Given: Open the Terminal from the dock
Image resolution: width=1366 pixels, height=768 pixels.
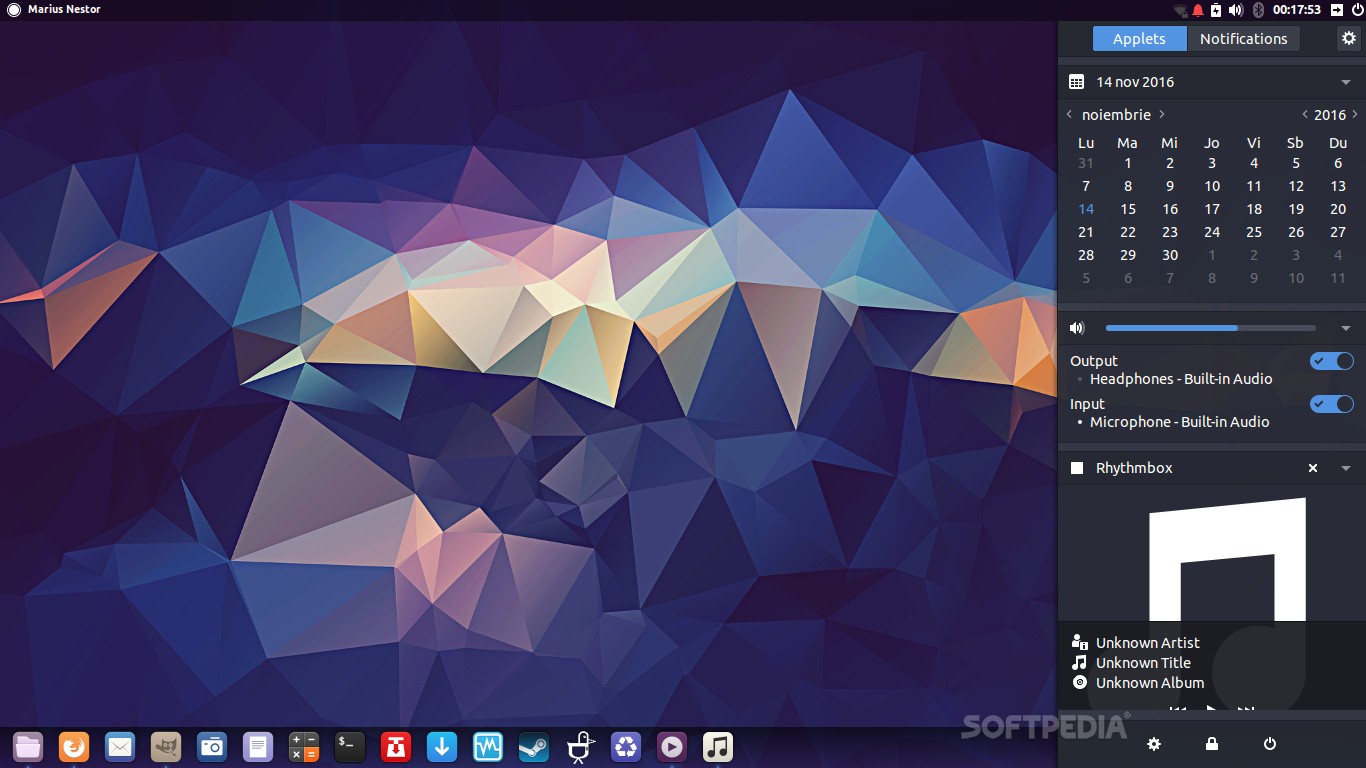Looking at the screenshot, I should (x=349, y=746).
